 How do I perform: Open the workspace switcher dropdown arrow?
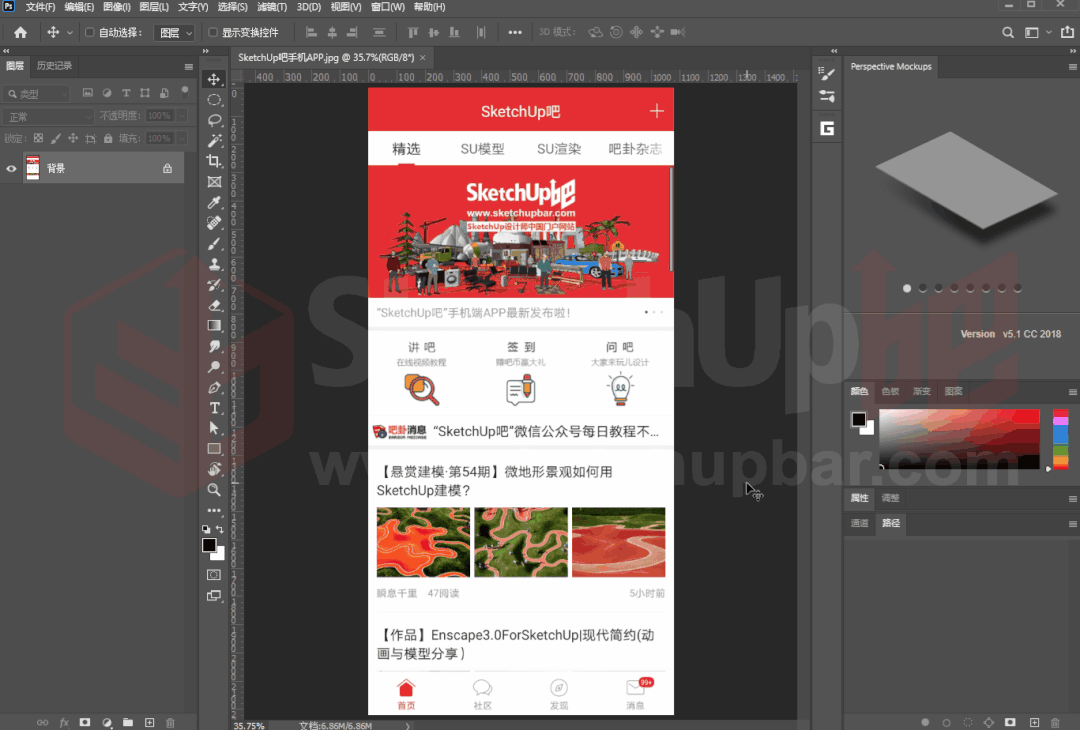(x=1049, y=32)
